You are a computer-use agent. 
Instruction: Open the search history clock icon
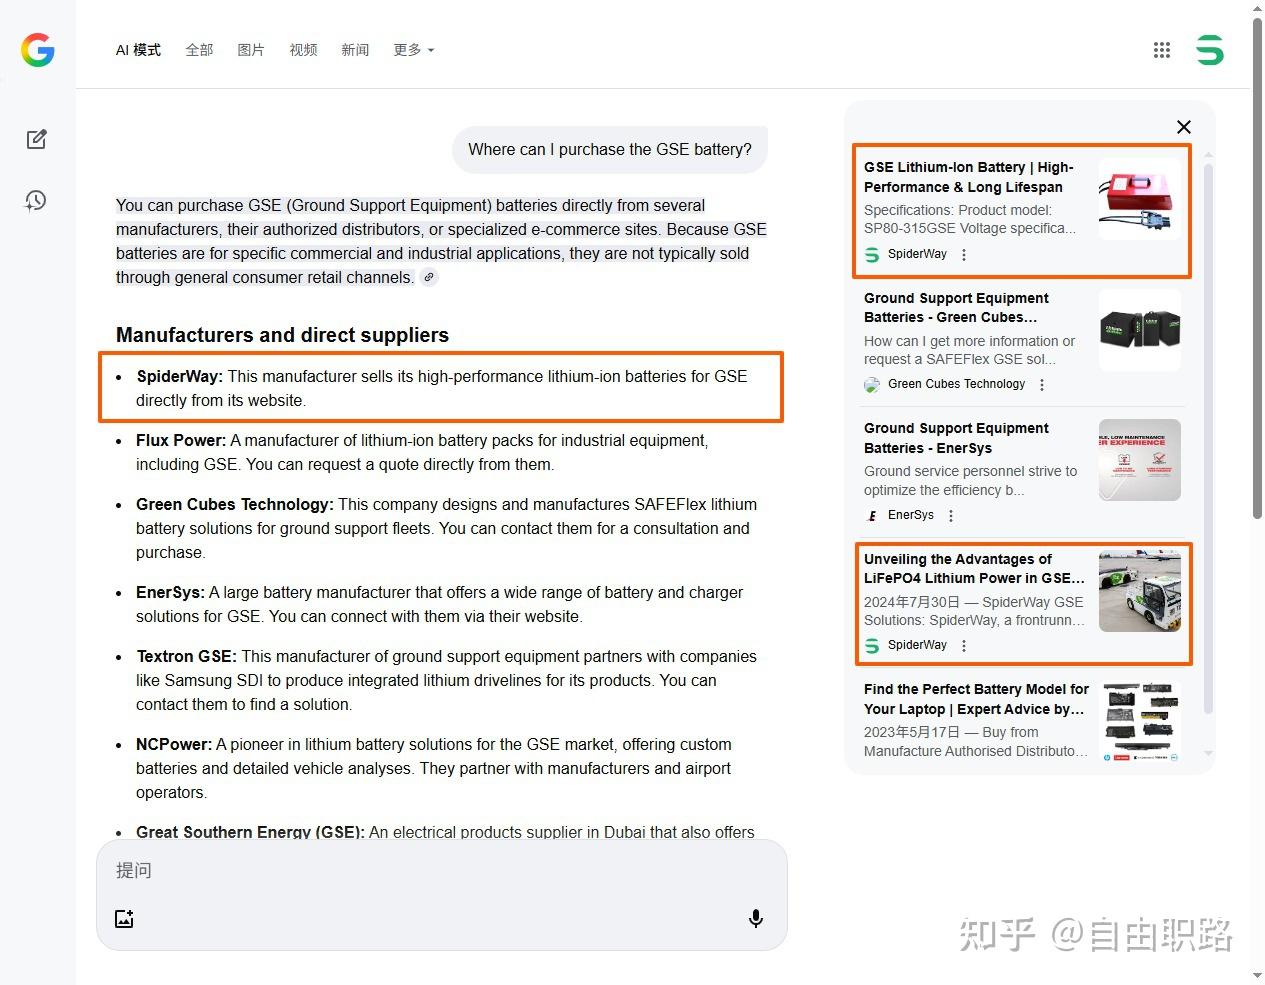coord(36,201)
